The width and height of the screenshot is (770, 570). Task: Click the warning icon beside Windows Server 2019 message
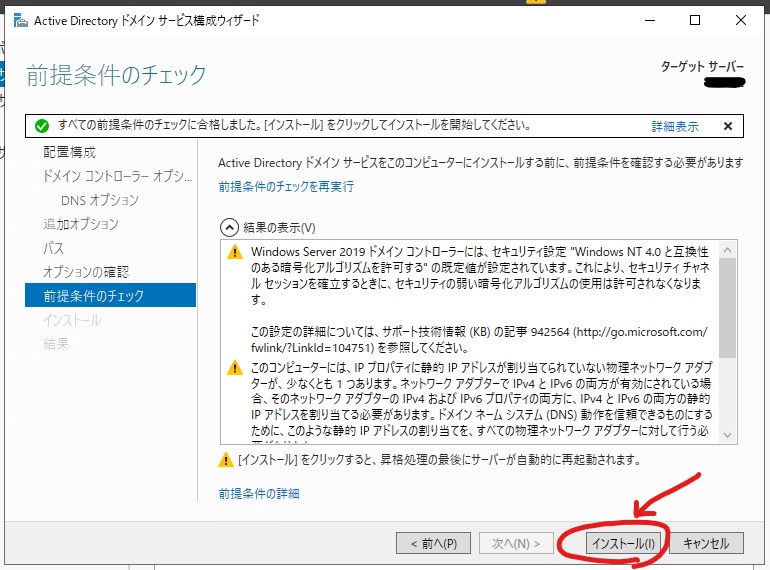[x=235, y=252]
